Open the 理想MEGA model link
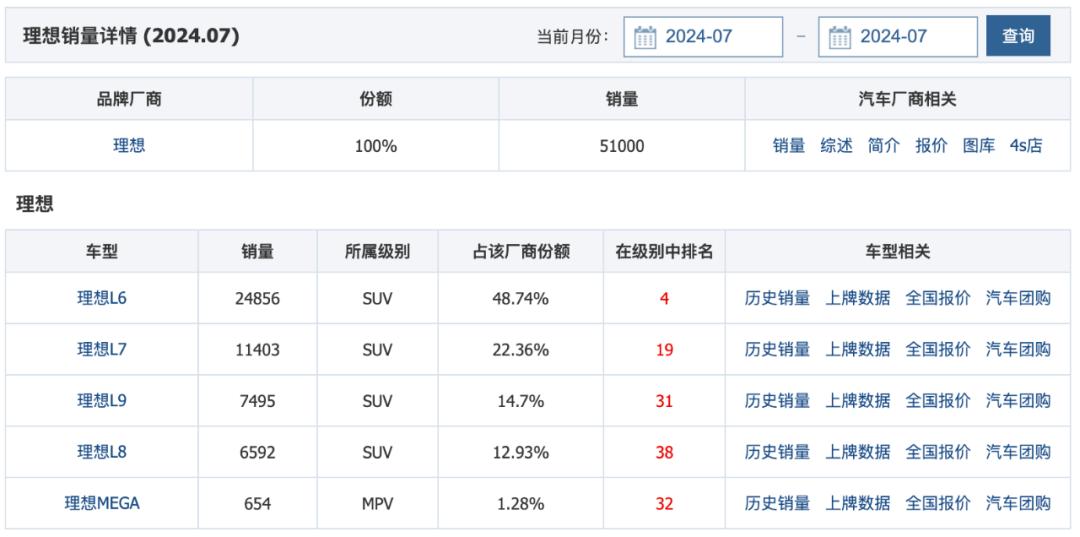Image resolution: width=1080 pixels, height=537 pixels. (102, 503)
